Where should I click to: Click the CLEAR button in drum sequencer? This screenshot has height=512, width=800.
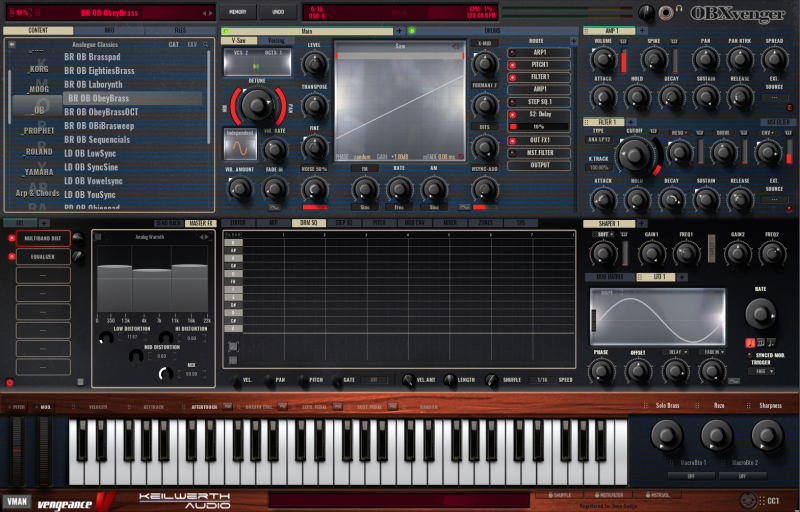(x=233, y=235)
